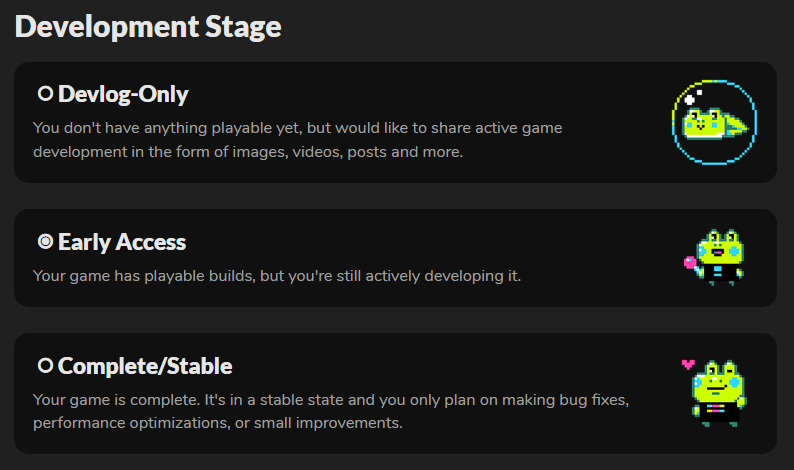Viewport: 794px width, 470px height.
Task: Choose the Complete/Stable radio button
Action: 45,366
